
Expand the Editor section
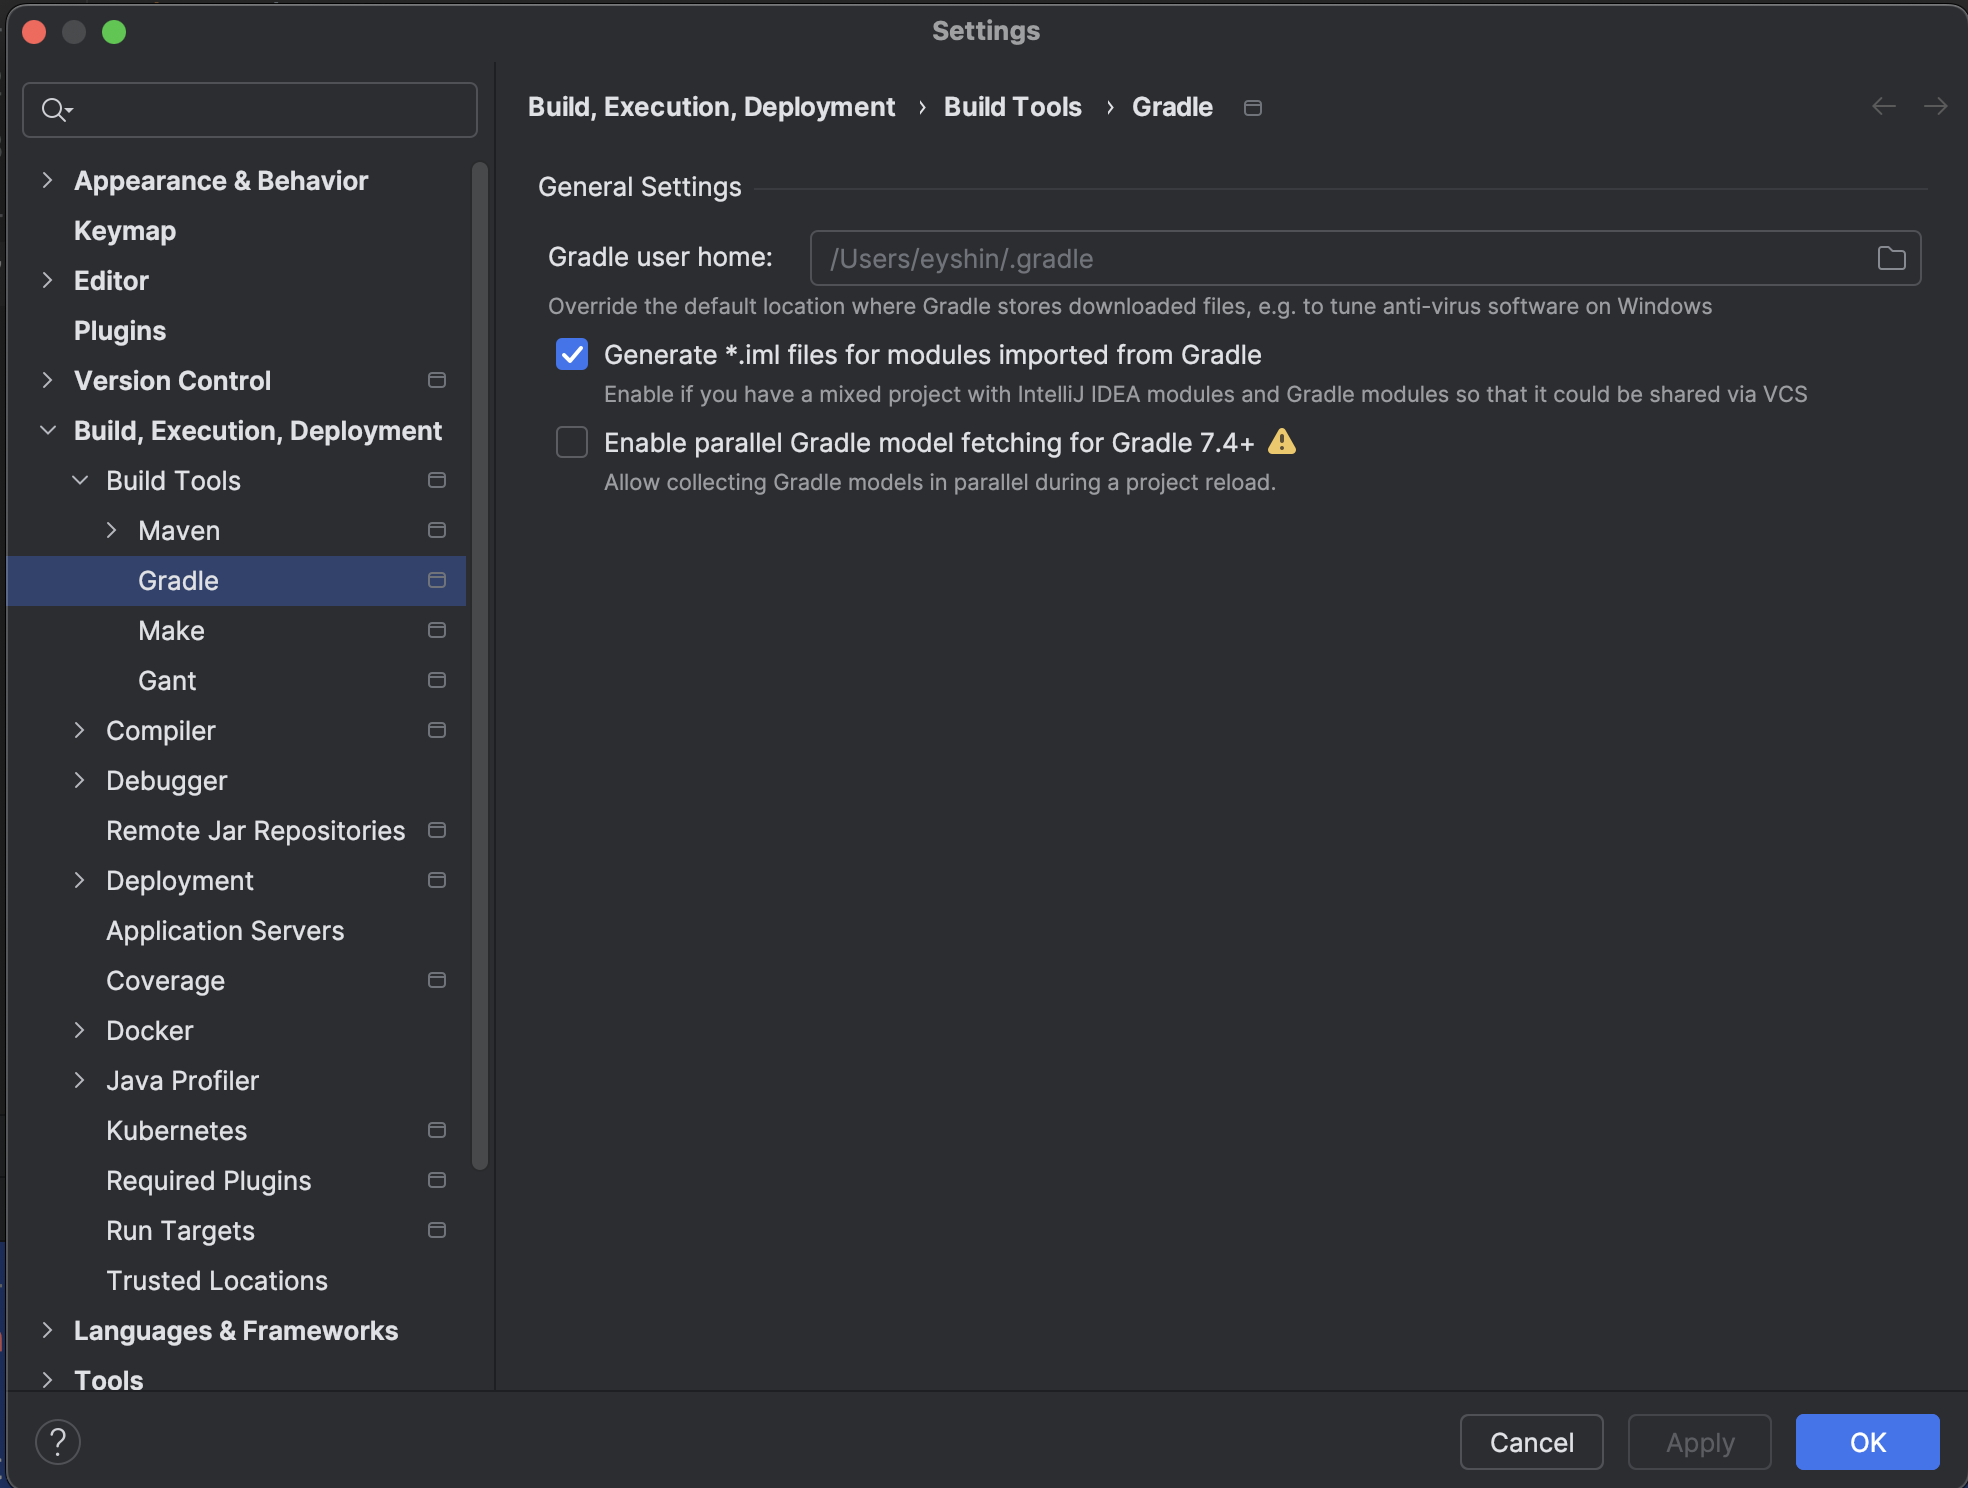47,280
